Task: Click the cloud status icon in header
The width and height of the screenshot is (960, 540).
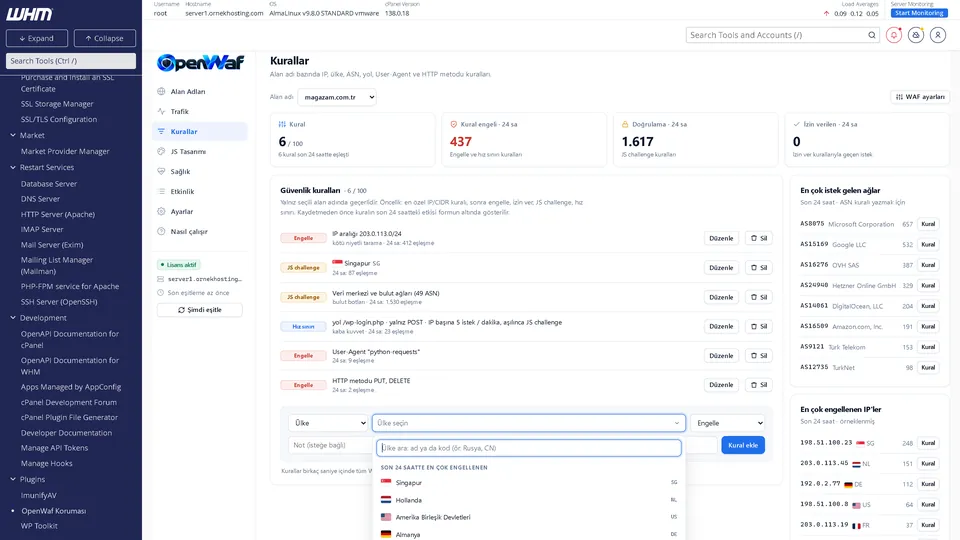Action: click(x=916, y=35)
